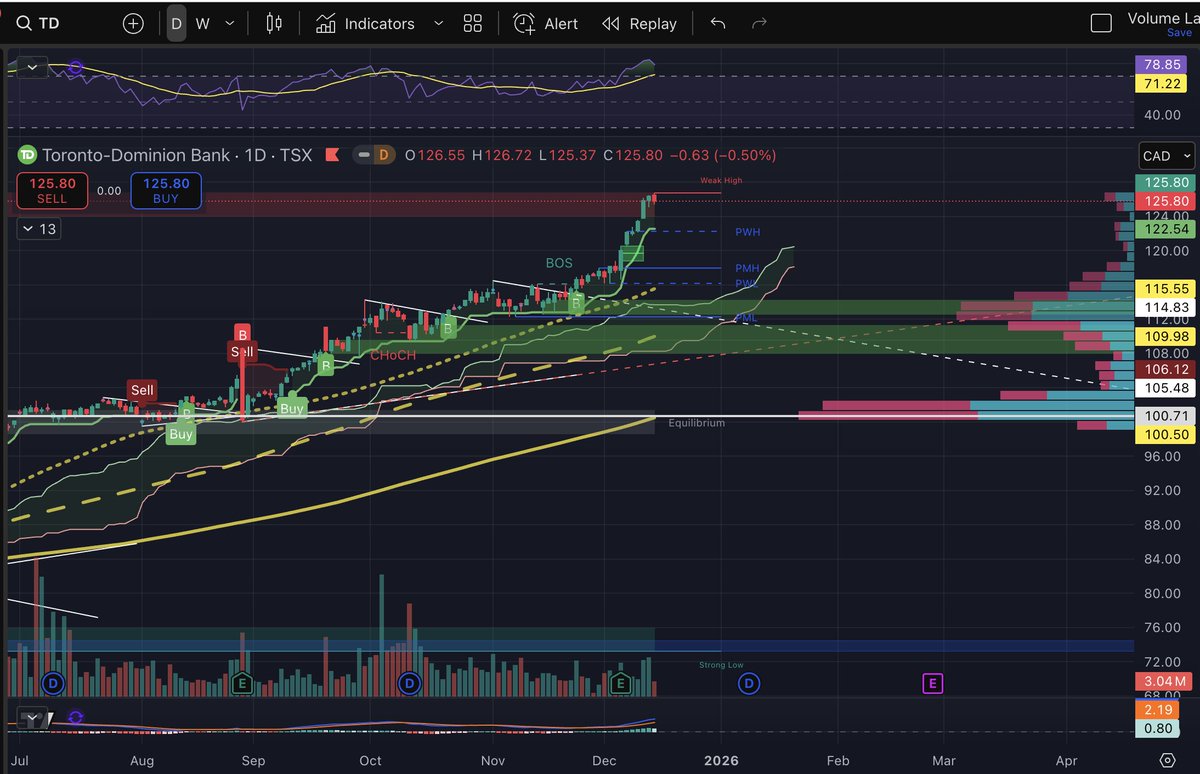
Task: Start bar Replay mode
Action: point(640,23)
